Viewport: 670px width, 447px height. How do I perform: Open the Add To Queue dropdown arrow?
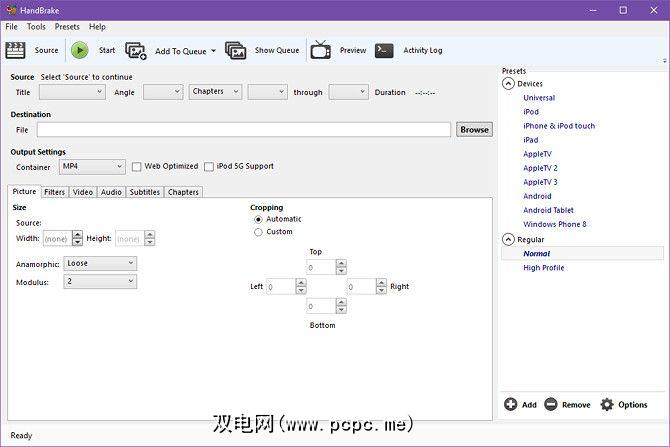pos(214,51)
